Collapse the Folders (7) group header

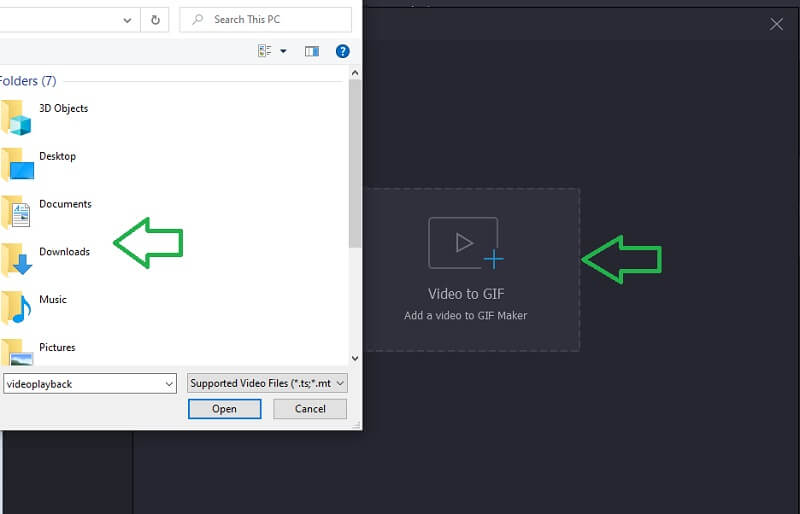pos(28,81)
